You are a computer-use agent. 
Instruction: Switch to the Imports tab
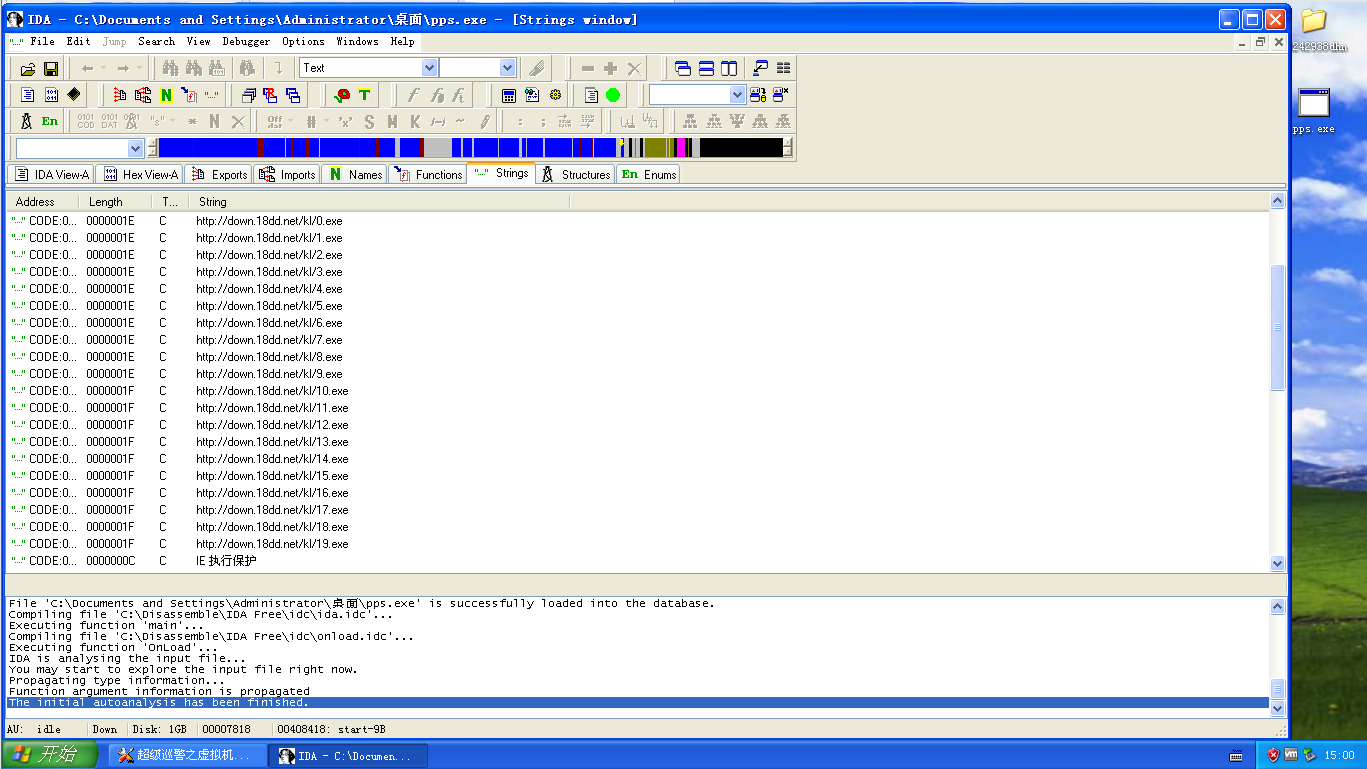point(287,174)
